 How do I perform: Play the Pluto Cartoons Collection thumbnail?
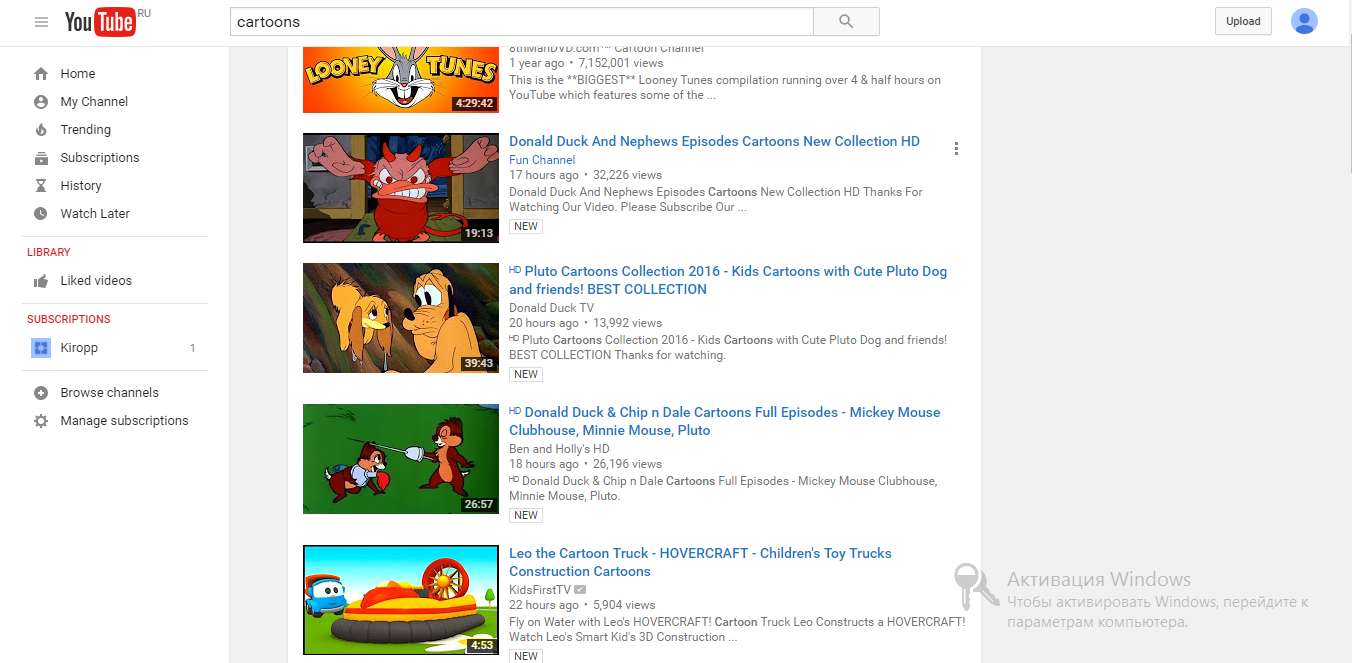click(x=401, y=318)
